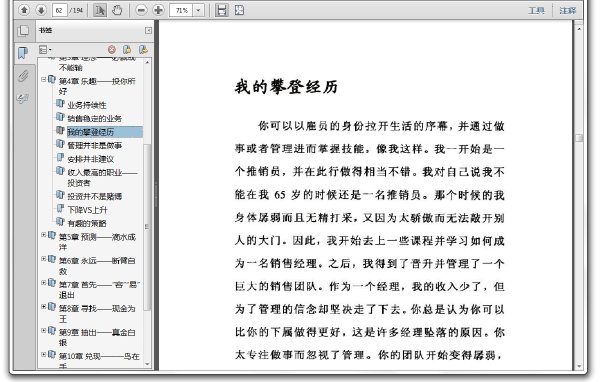Screen dimensions: 600x382
Task: Click the bookmark scrollbar down arrow
Action: tap(148, 365)
